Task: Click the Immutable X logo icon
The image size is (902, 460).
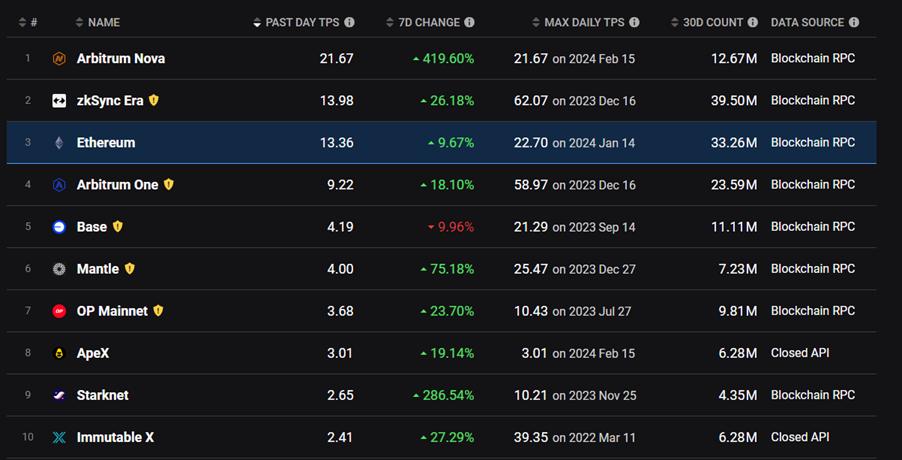Action: pyautogui.click(x=59, y=438)
